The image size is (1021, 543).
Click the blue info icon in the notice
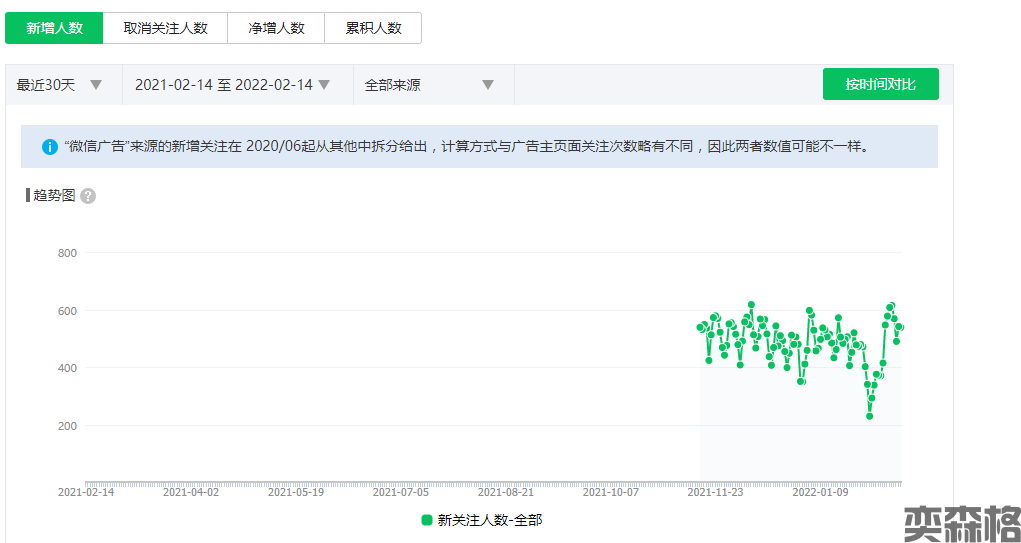point(50,147)
